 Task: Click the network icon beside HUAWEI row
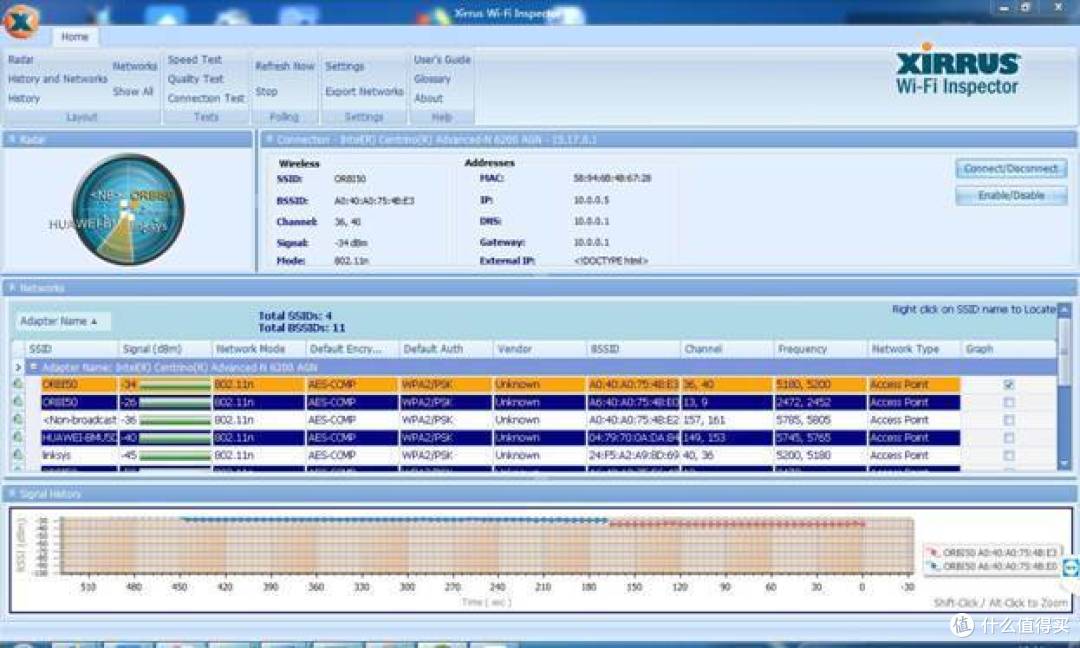[x=17, y=437]
